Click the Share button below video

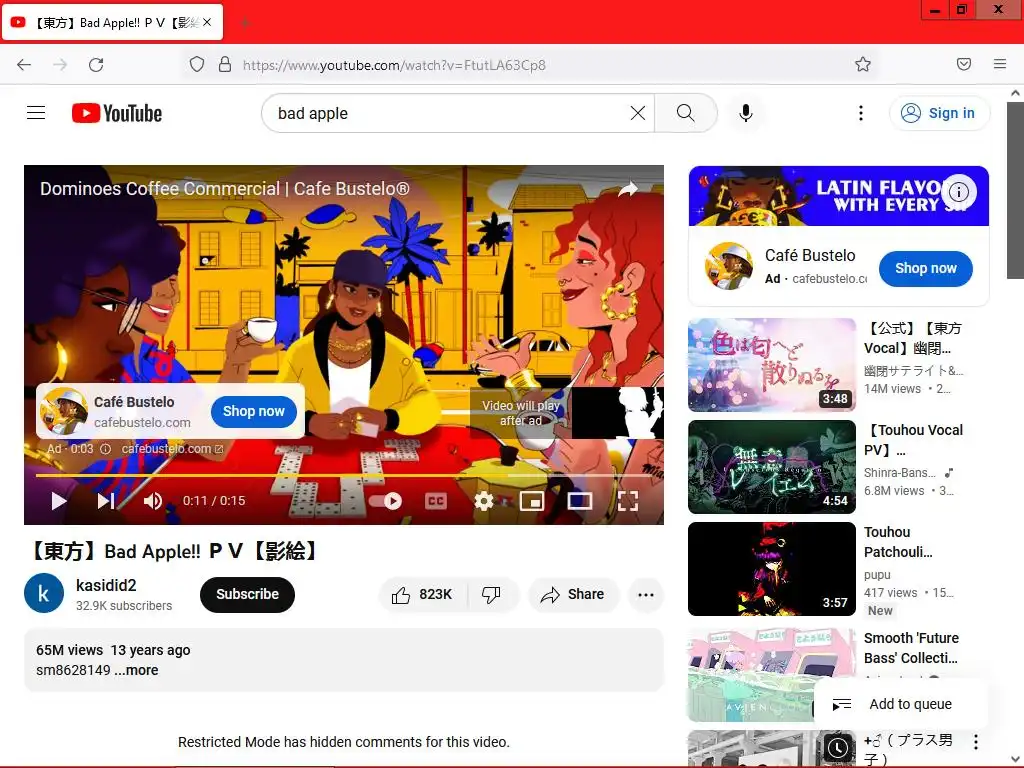(573, 594)
